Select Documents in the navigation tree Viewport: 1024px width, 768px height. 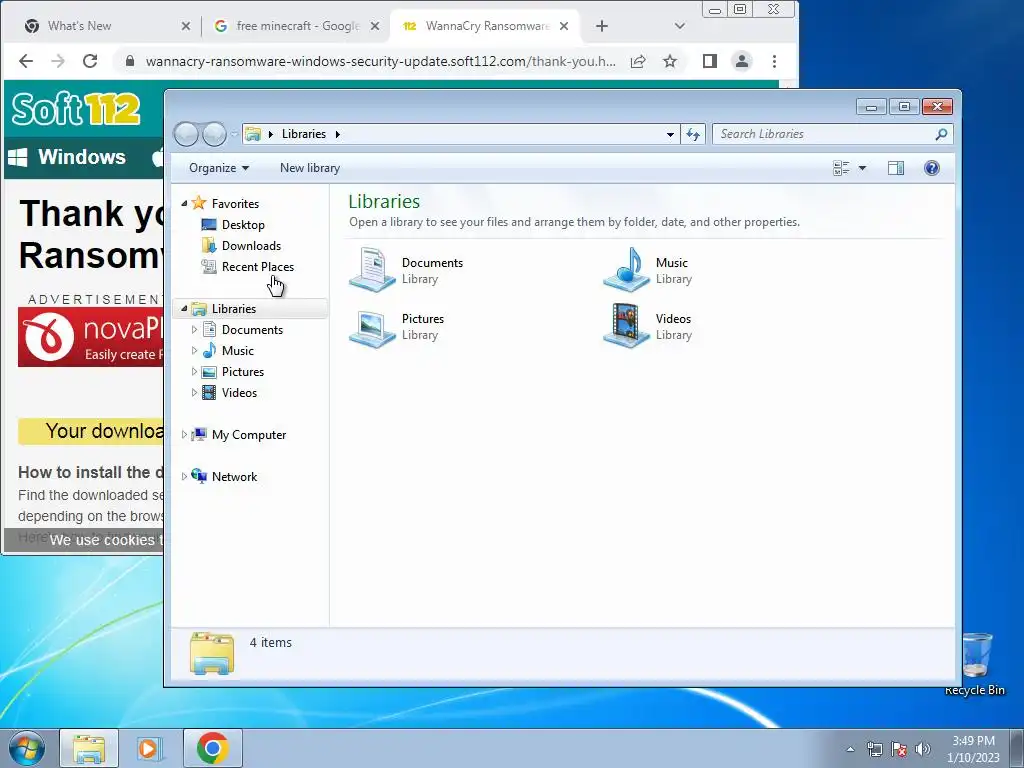pos(252,330)
